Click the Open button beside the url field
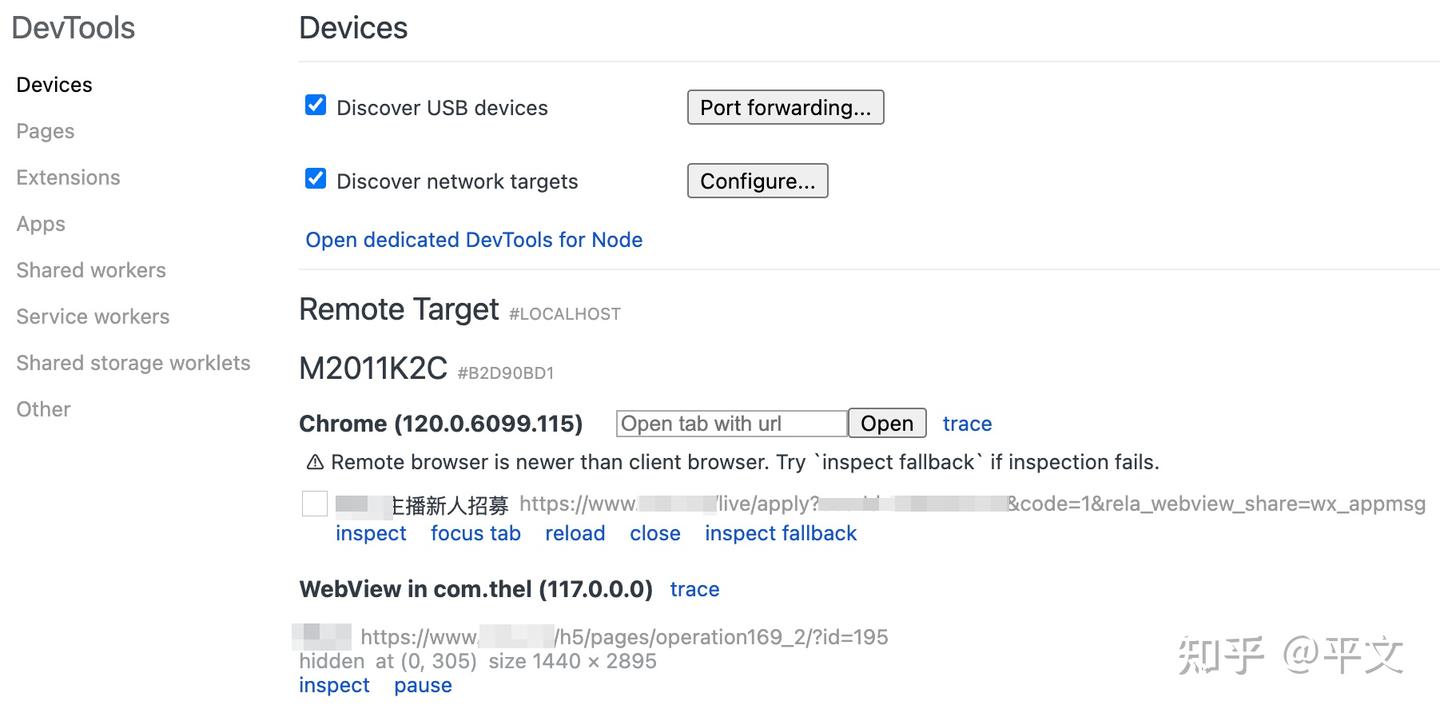This screenshot has width=1440, height=713. 887,423
